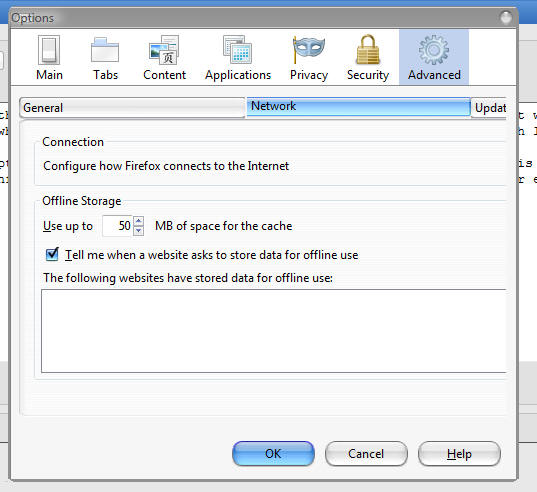Select the Security padlock icon
Screen dimensions: 537x492
(x=368, y=50)
